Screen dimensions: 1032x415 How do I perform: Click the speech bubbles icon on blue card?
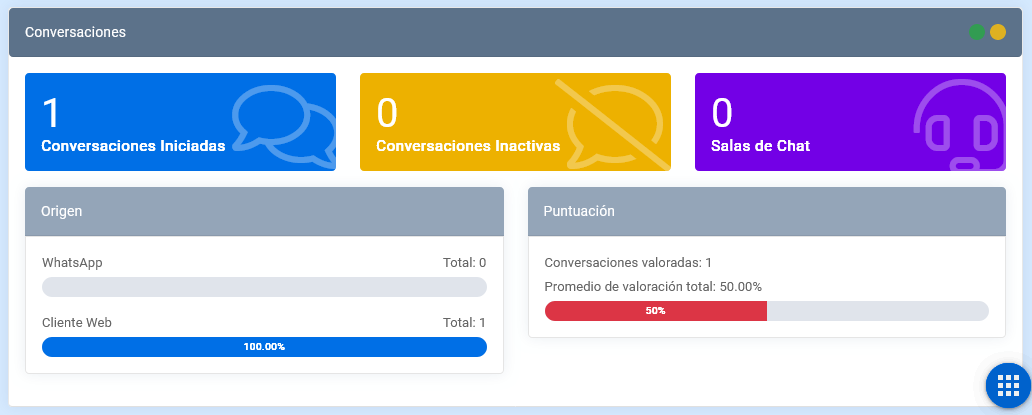click(284, 124)
